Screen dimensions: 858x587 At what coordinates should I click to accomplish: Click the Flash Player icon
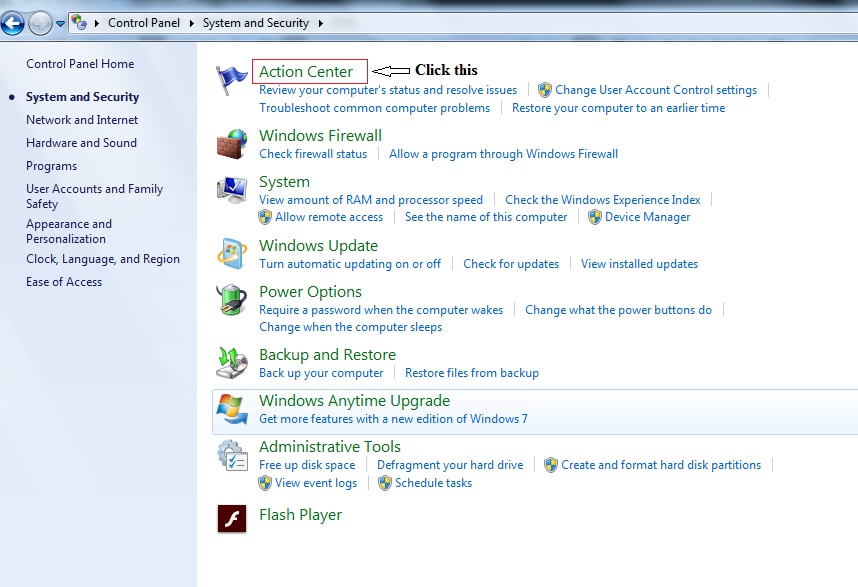point(232,518)
